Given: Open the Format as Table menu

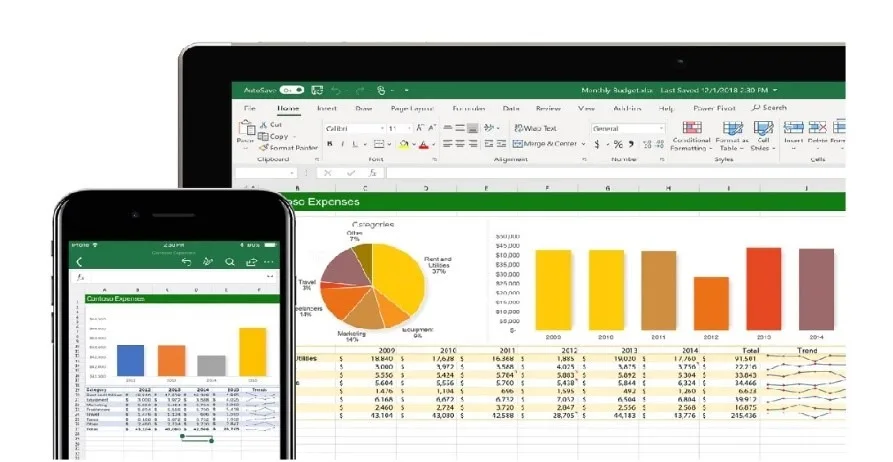Looking at the screenshot, I should pyautogui.click(x=732, y=136).
